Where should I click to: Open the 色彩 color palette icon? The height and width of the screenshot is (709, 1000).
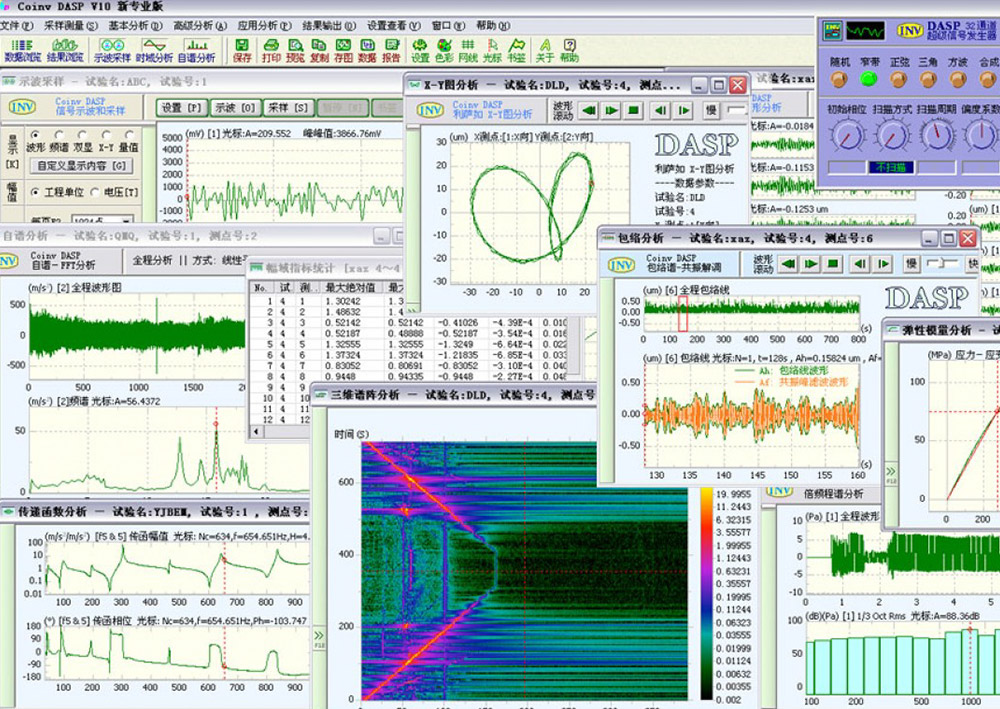(x=444, y=50)
